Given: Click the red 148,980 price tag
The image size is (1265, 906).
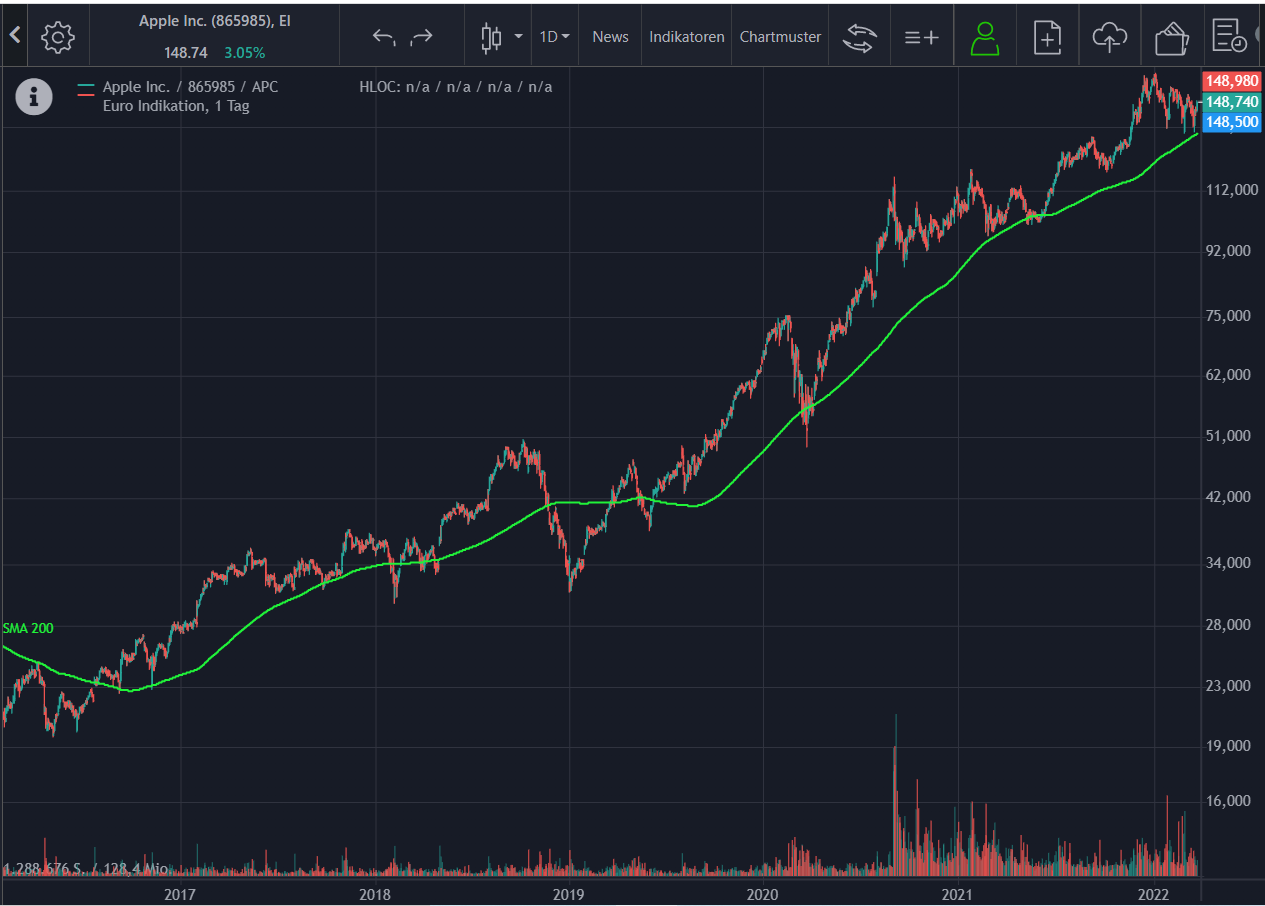Looking at the screenshot, I should coord(1231,81).
